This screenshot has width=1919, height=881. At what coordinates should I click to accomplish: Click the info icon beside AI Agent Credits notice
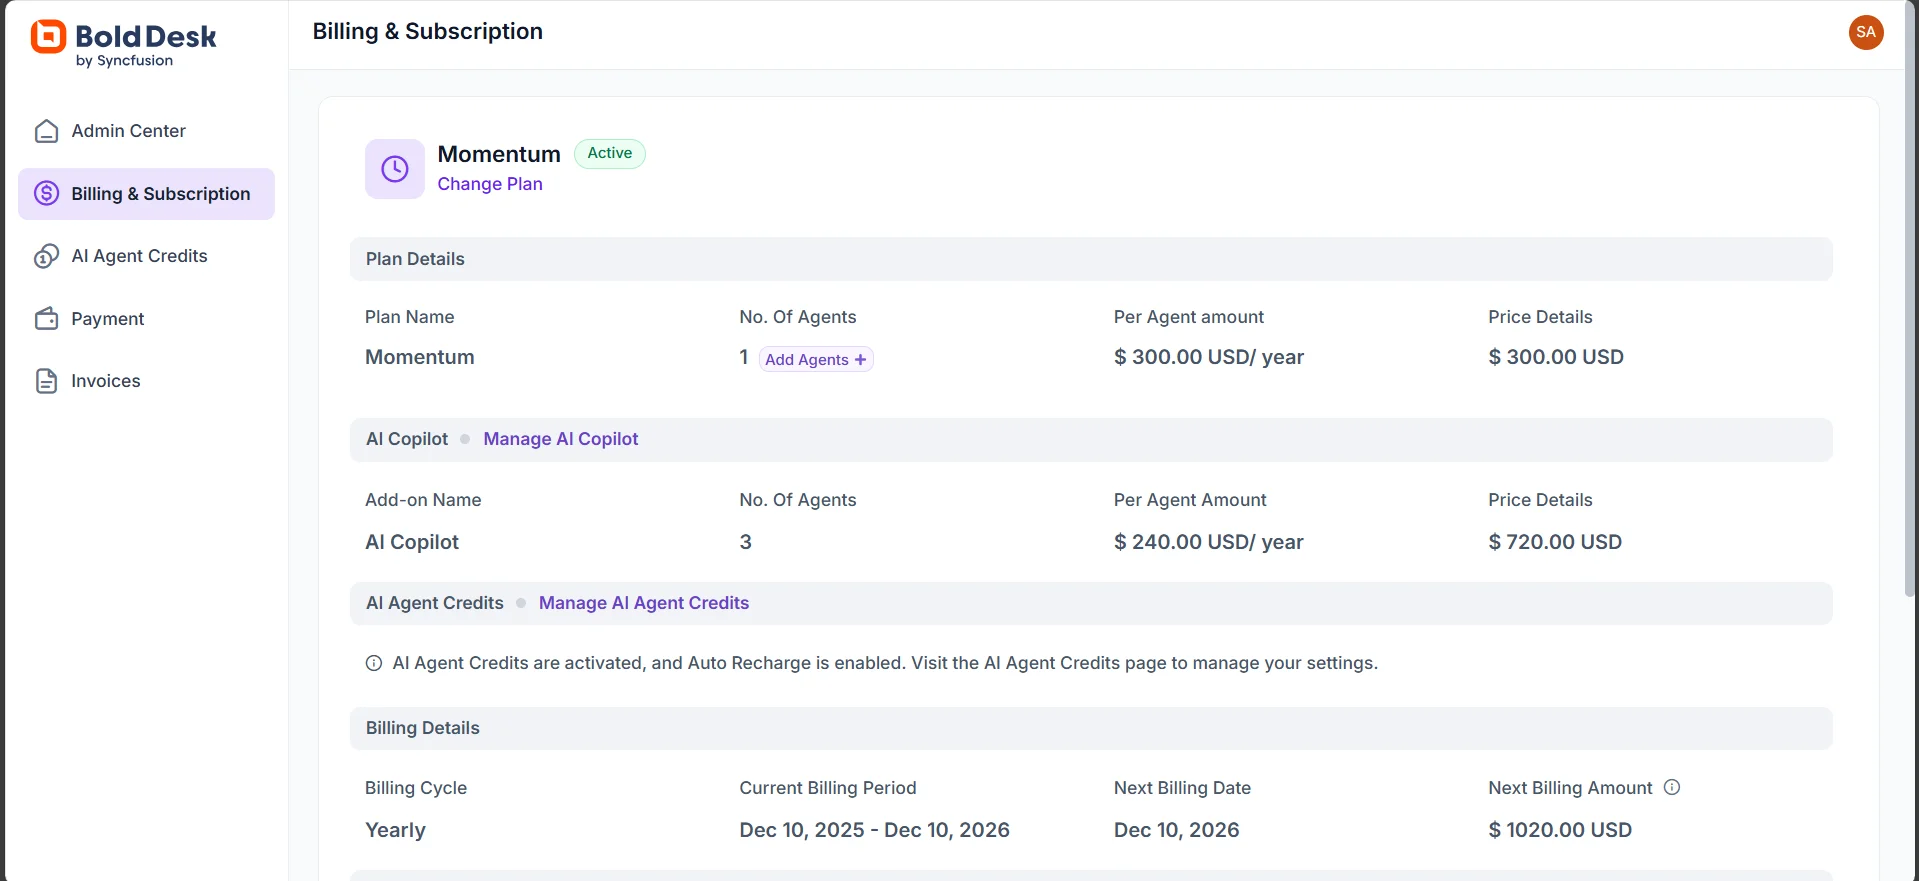(x=374, y=663)
